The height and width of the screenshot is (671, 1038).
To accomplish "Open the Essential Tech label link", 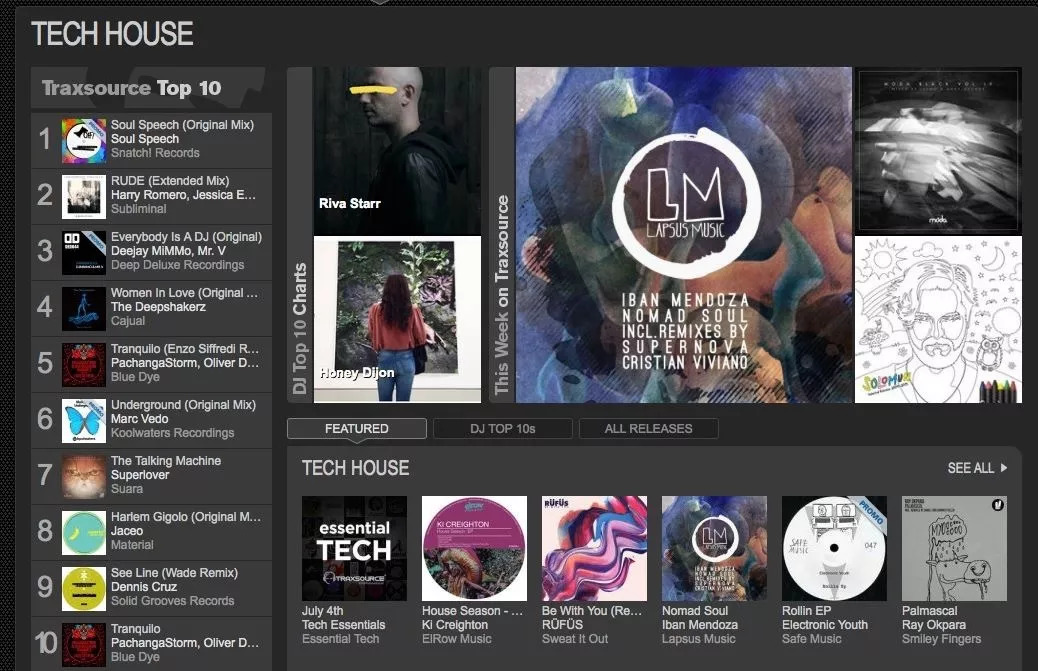I will [341, 639].
